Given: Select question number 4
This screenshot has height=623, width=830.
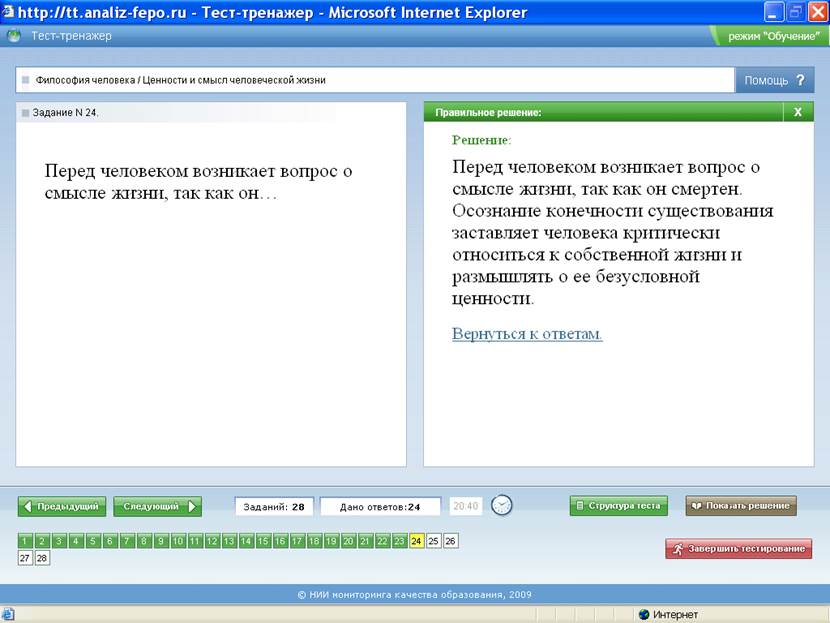Looking at the screenshot, I should pos(76,541).
